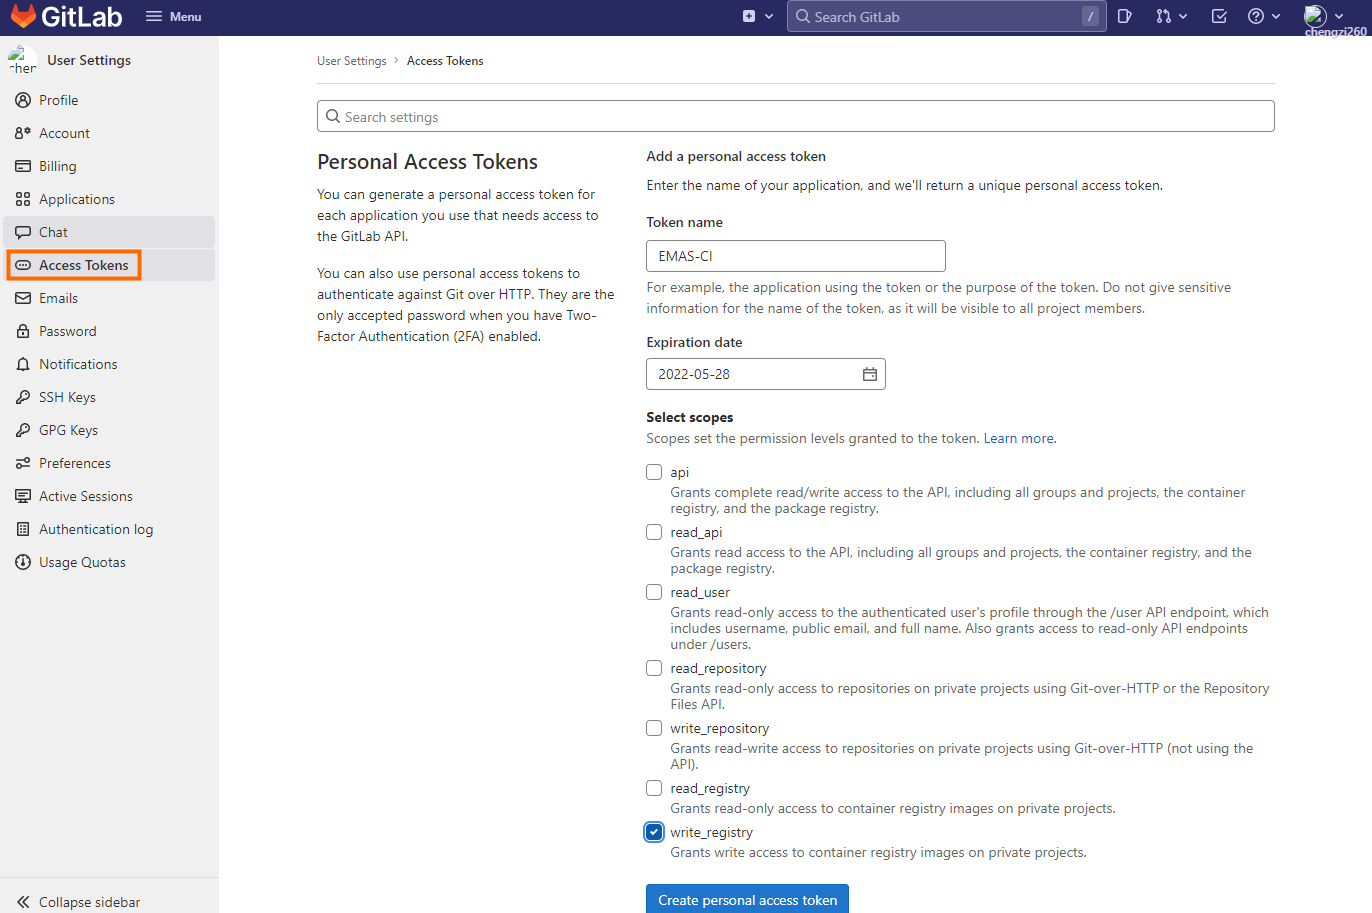The height and width of the screenshot is (913, 1372).
Task: Click the Help question mark icon
Action: pyautogui.click(x=1256, y=16)
